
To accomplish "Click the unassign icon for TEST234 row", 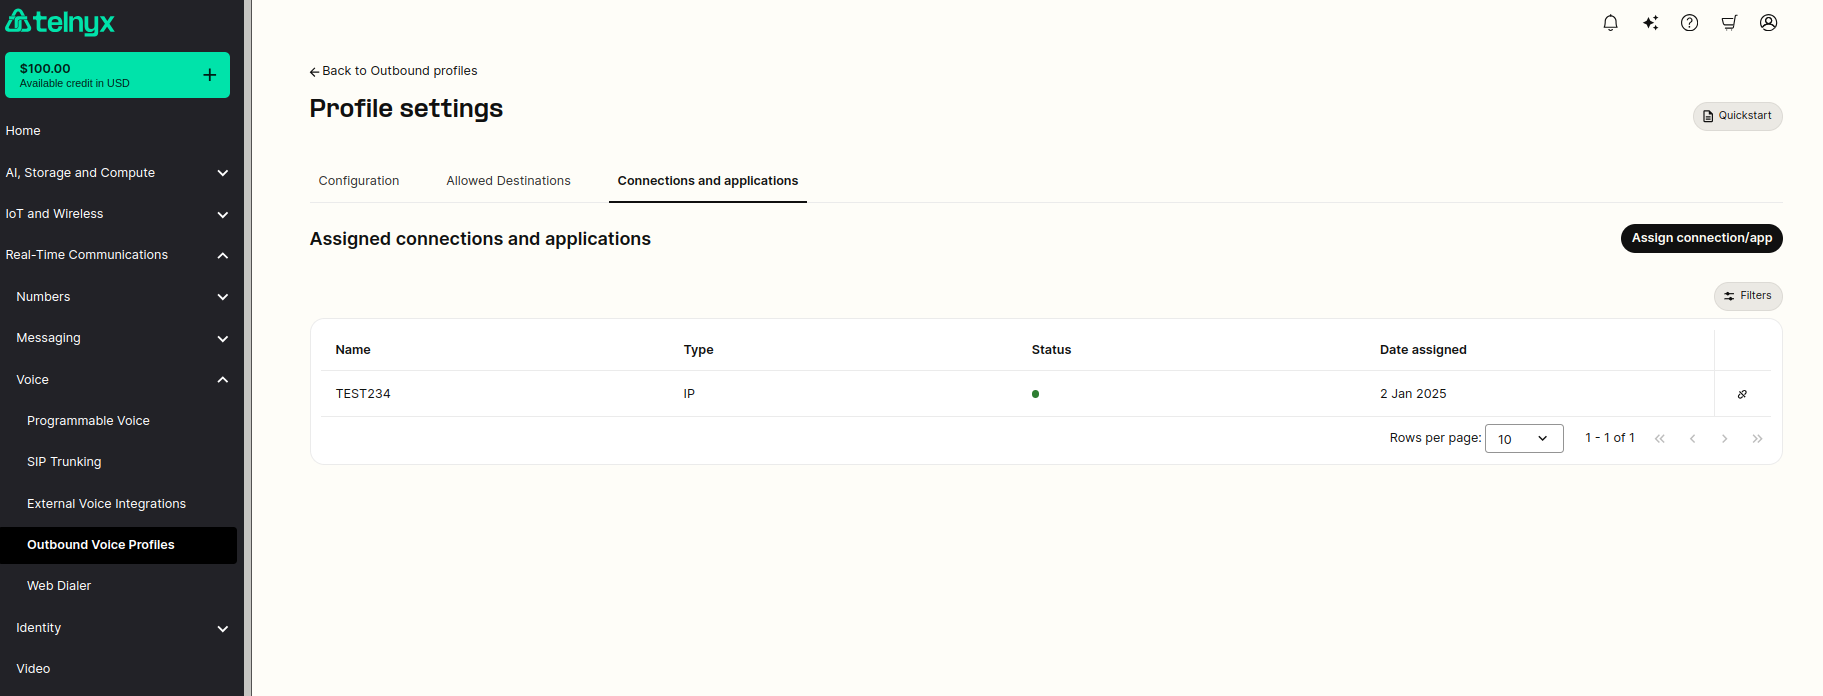I will (x=1742, y=394).
